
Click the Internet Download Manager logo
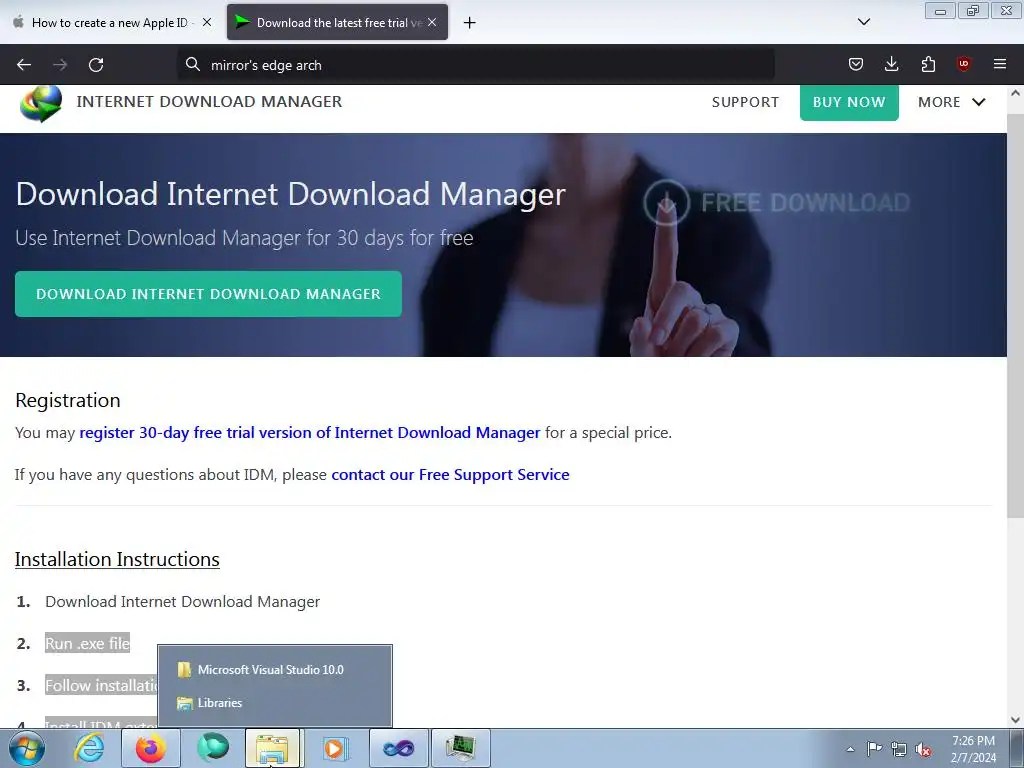tap(41, 103)
